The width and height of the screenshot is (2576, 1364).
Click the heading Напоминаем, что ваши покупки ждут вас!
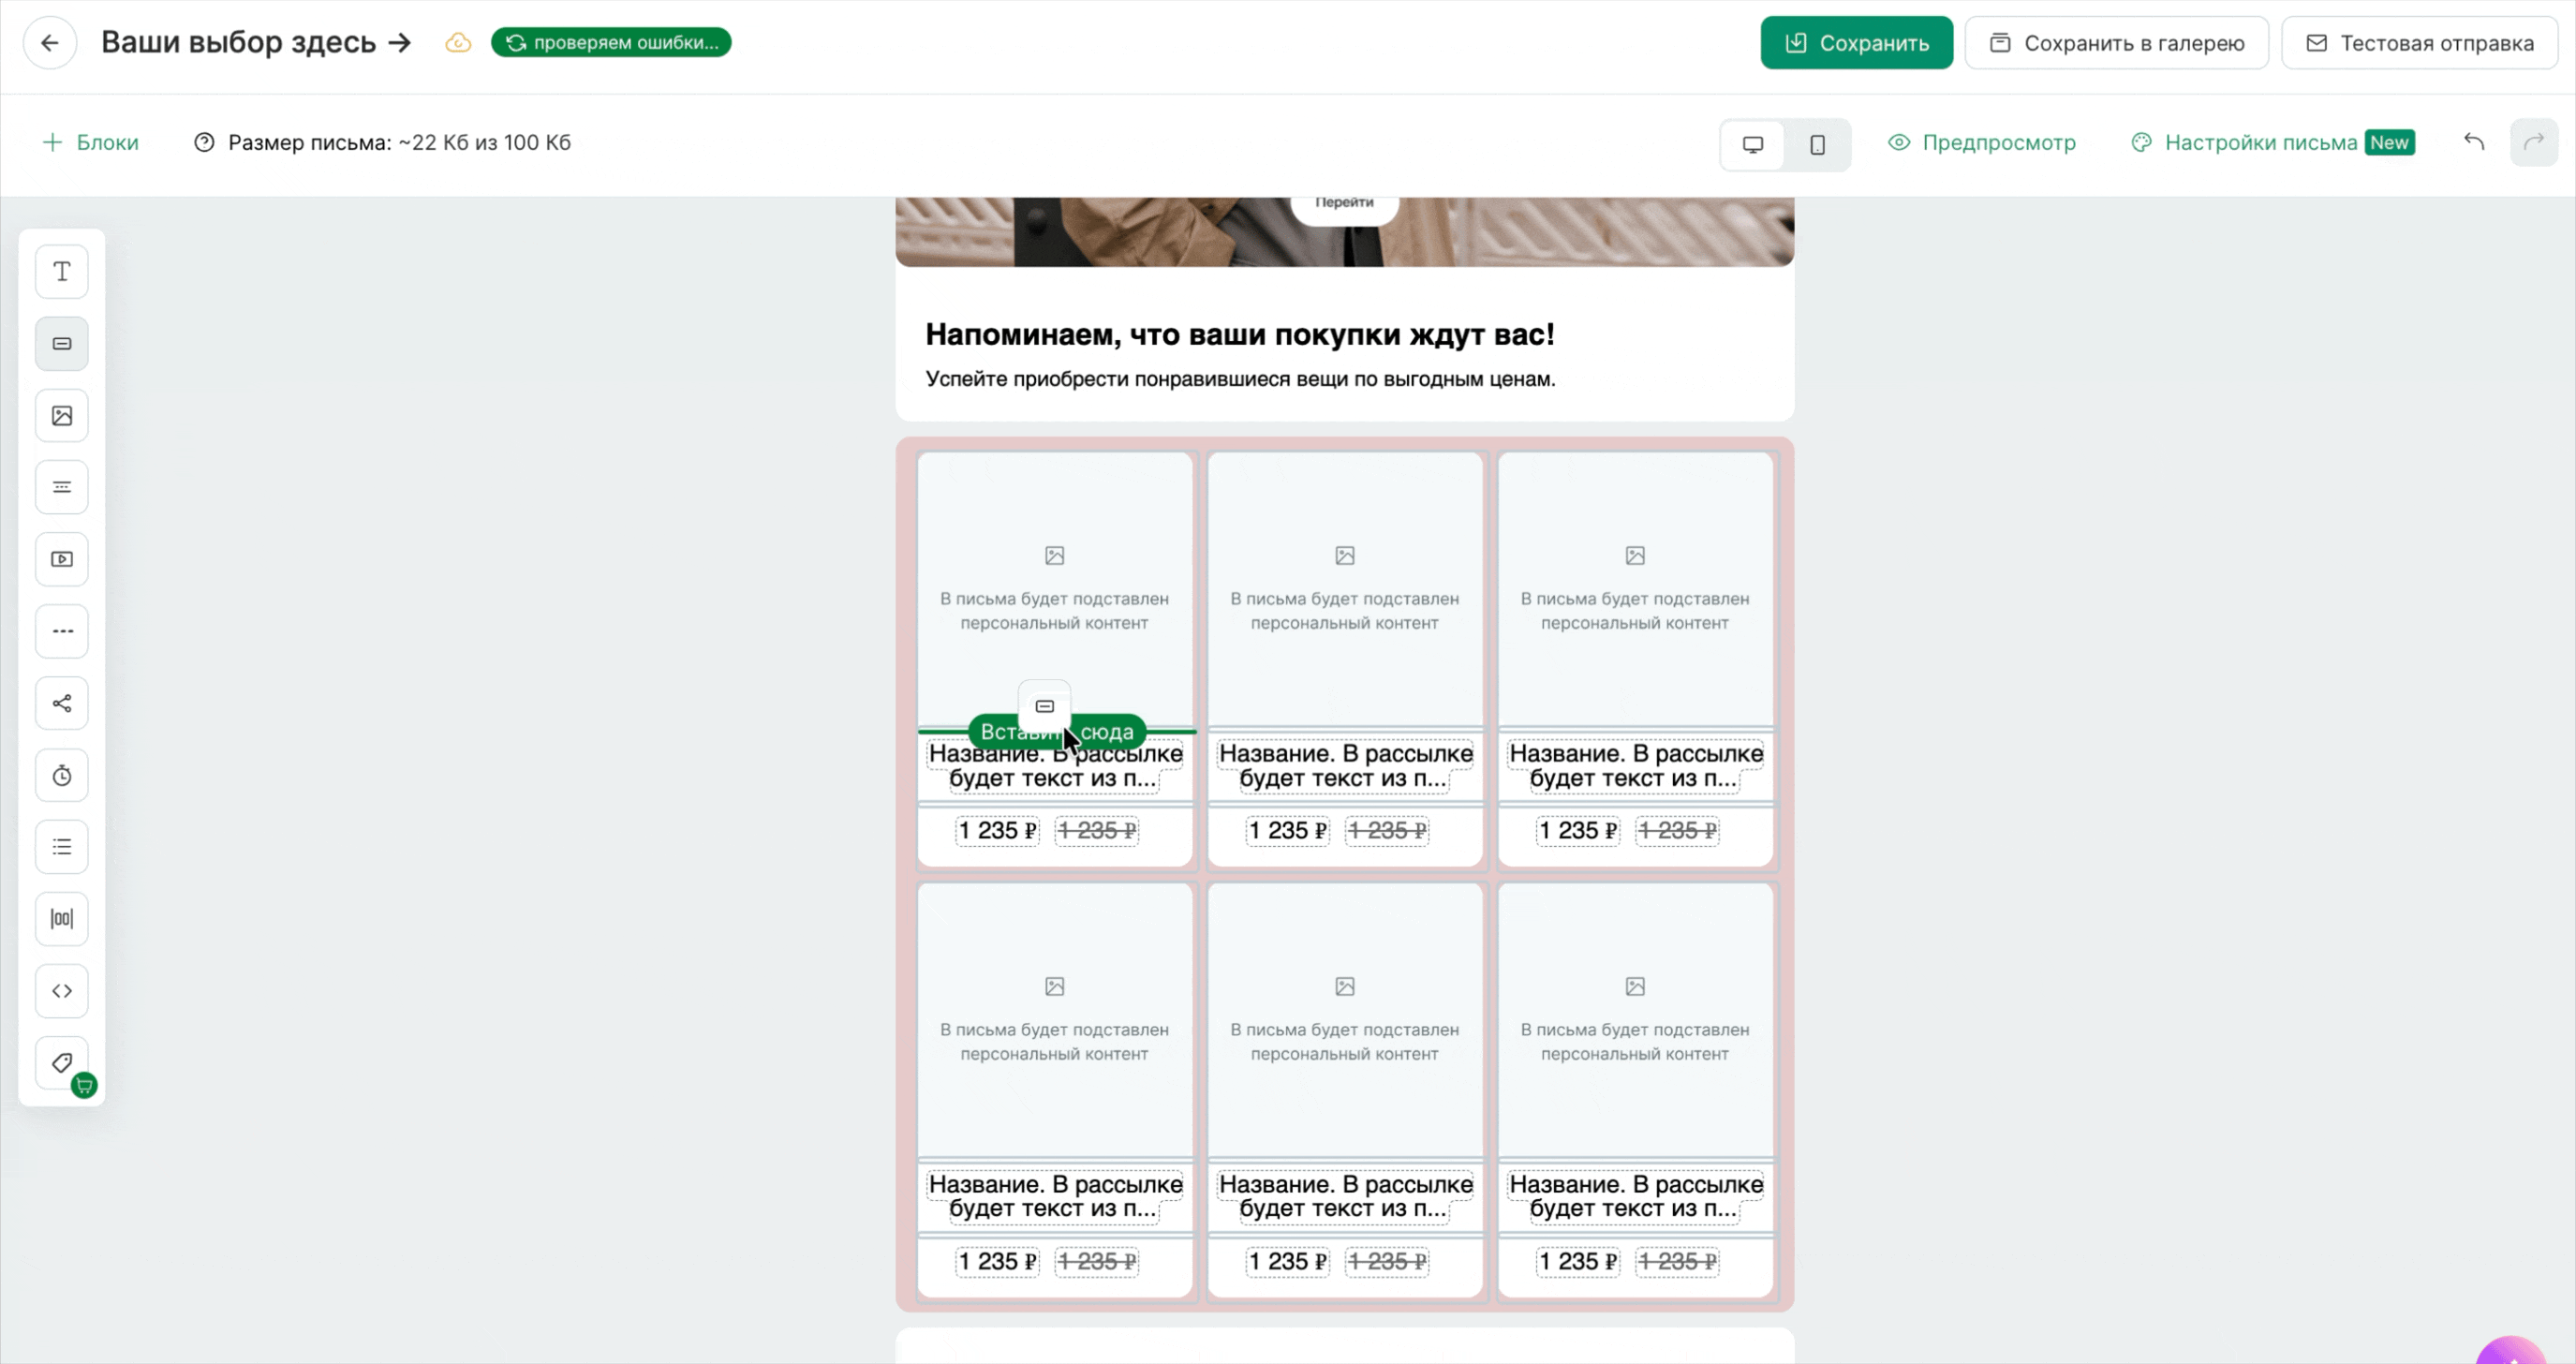1240,335
